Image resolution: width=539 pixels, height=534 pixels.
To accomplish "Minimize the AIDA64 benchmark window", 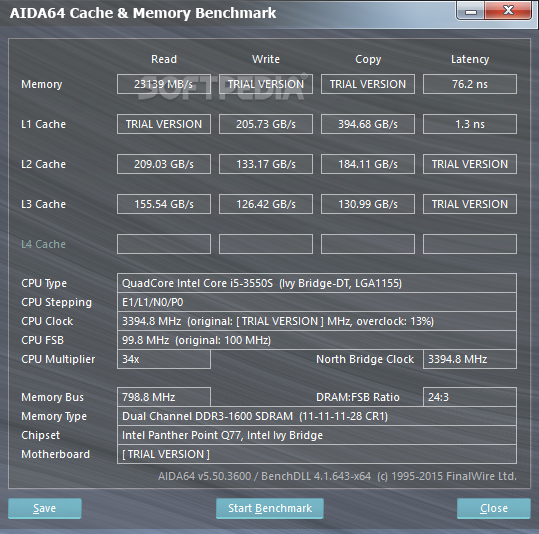I will click(471, 11).
